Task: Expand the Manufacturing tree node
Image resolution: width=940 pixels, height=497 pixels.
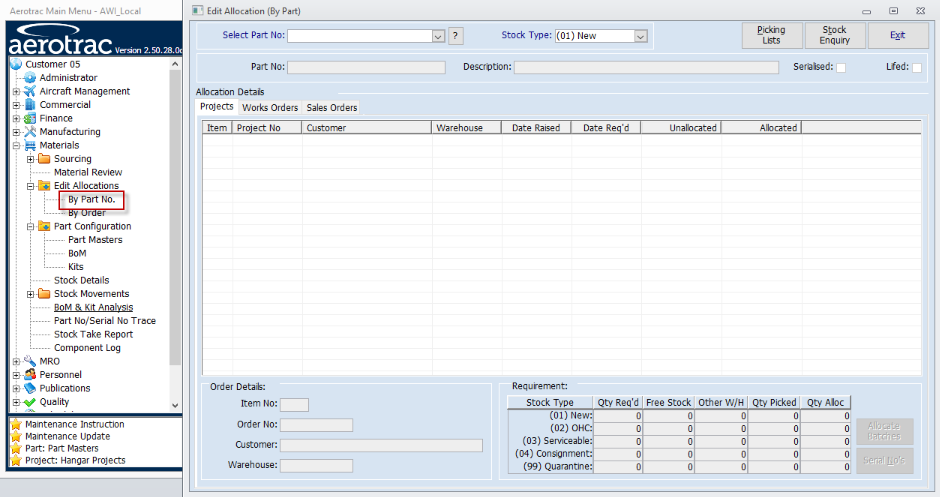Action: coord(16,132)
